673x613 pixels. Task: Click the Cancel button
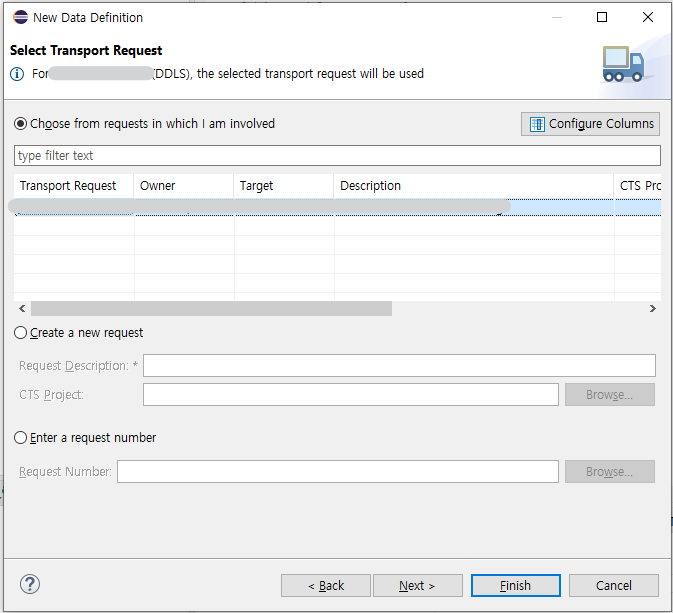(613, 586)
